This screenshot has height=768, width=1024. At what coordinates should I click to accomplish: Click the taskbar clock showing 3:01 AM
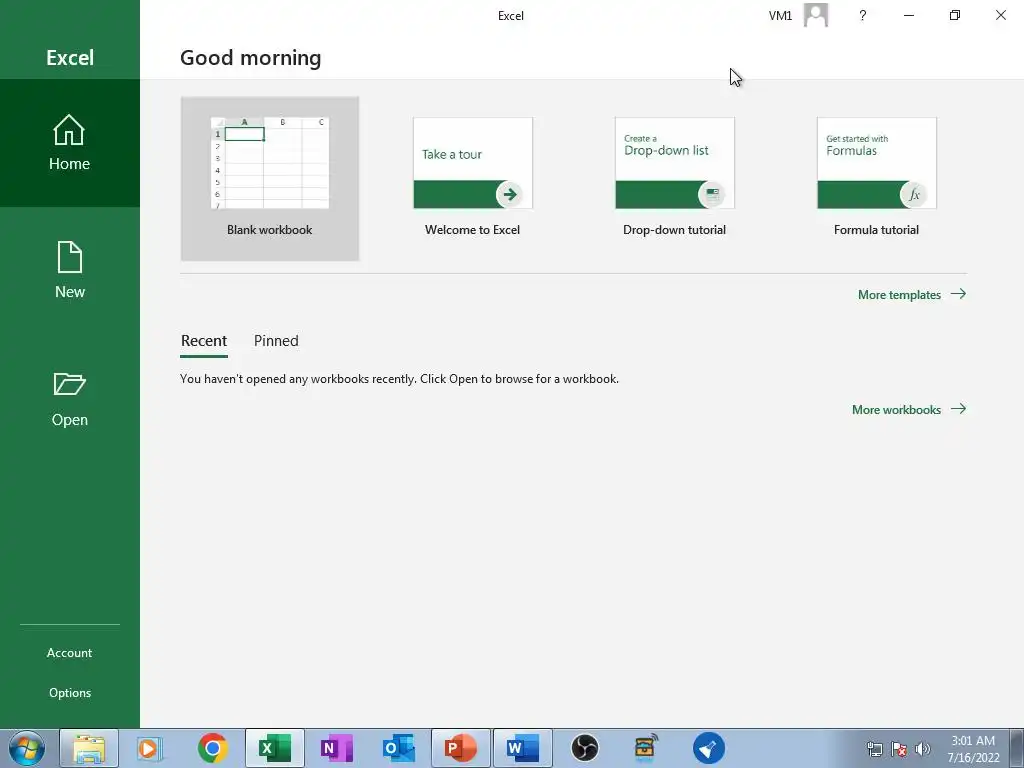(973, 749)
